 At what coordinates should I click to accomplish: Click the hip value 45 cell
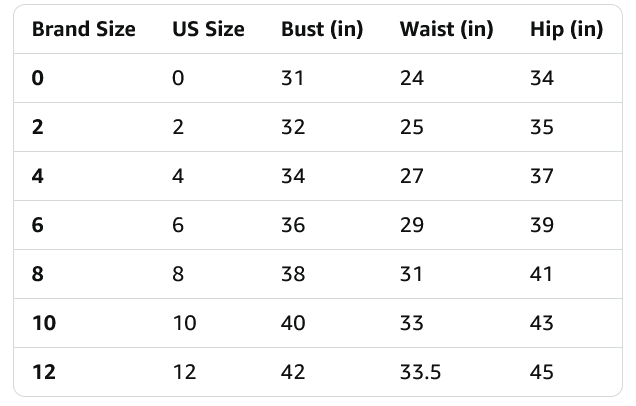542,372
